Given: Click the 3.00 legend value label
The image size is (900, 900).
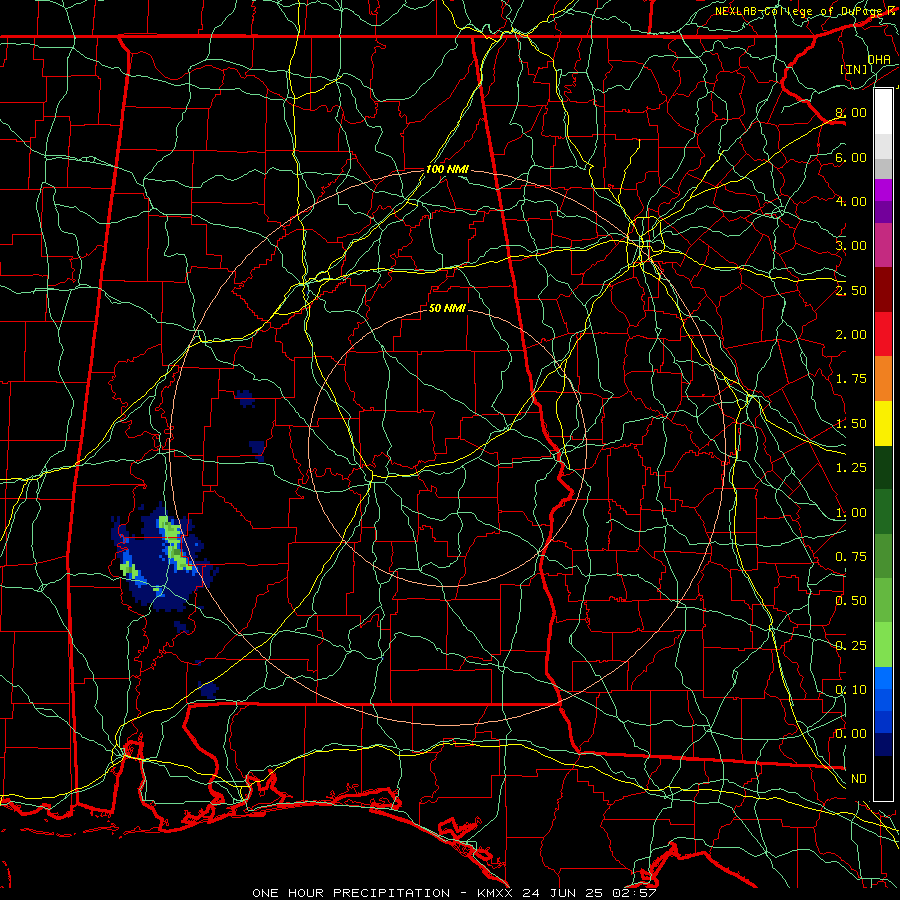Looking at the screenshot, I should pyautogui.click(x=851, y=246).
